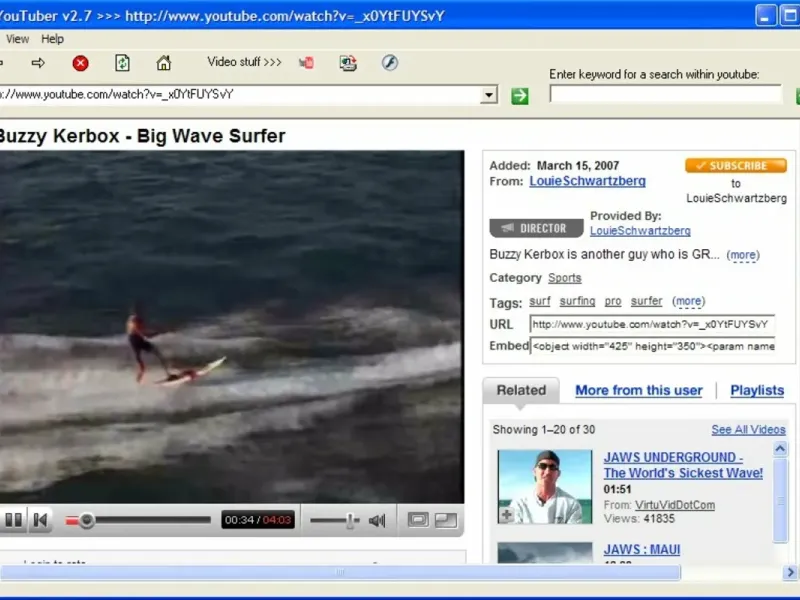This screenshot has width=800, height=600.
Task: Select the Related tab
Action: (521, 390)
